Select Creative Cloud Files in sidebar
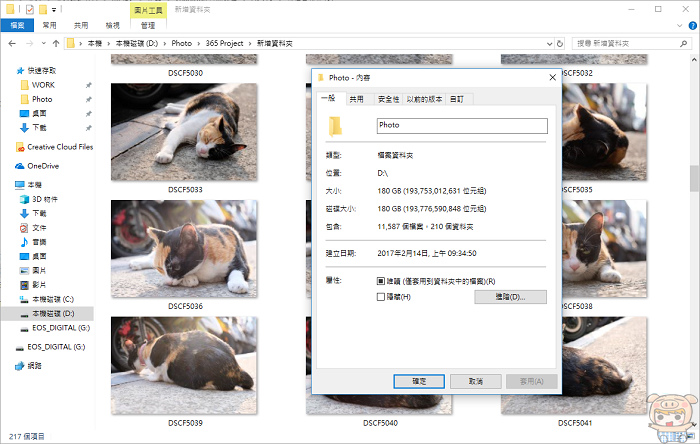This screenshot has width=700, height=444. pyautogui.click(x=54, y=147)
